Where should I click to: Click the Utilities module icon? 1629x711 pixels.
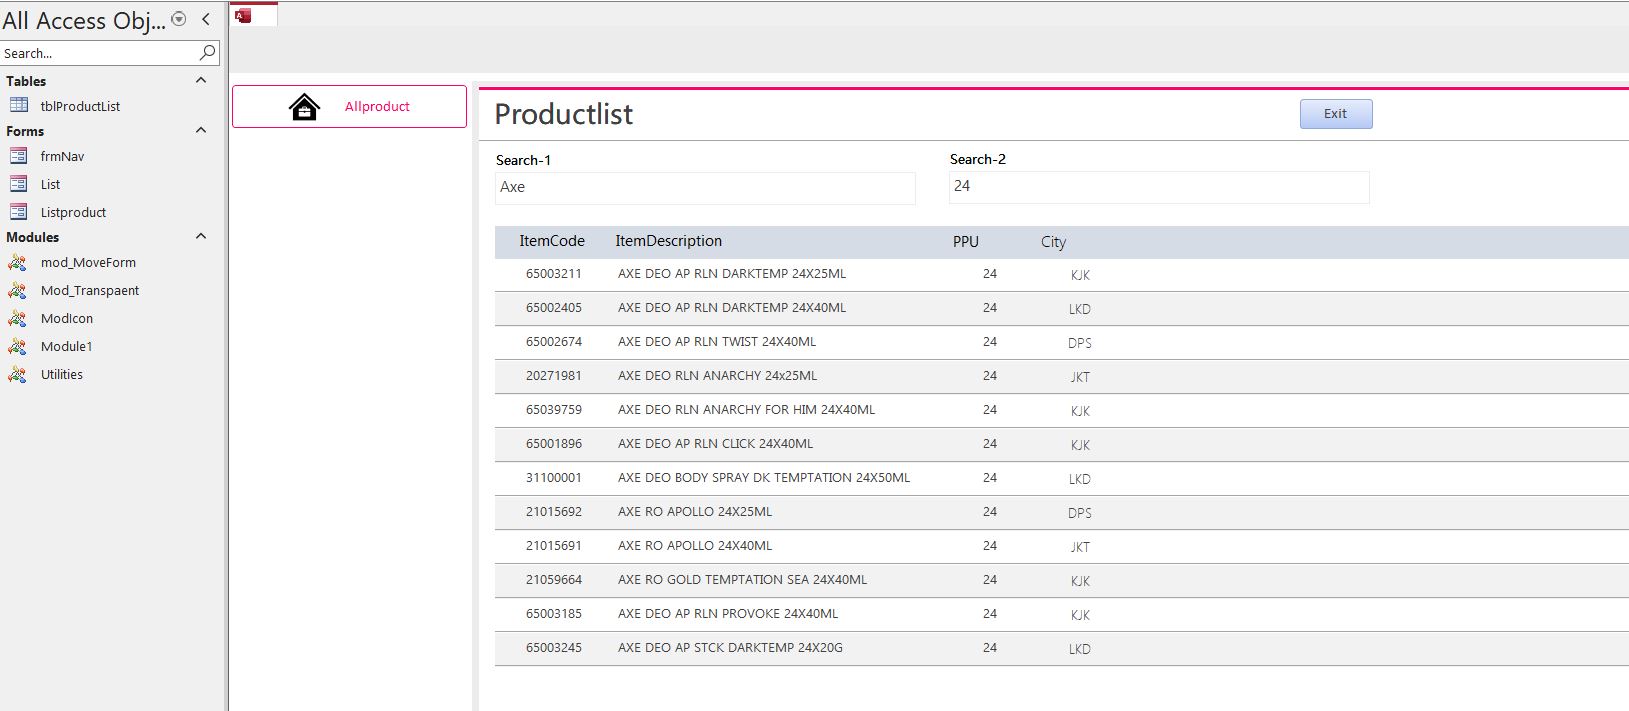click(x=17, y=374)
